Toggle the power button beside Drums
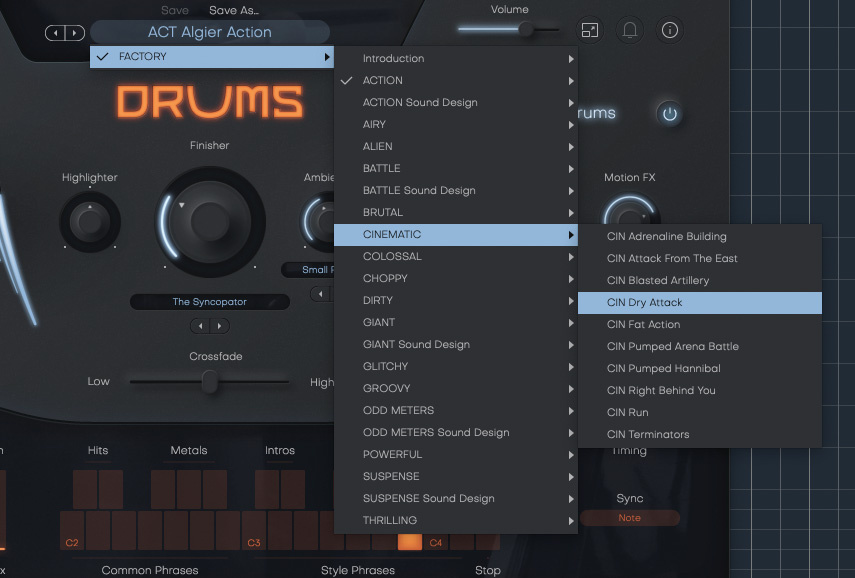 668,113
